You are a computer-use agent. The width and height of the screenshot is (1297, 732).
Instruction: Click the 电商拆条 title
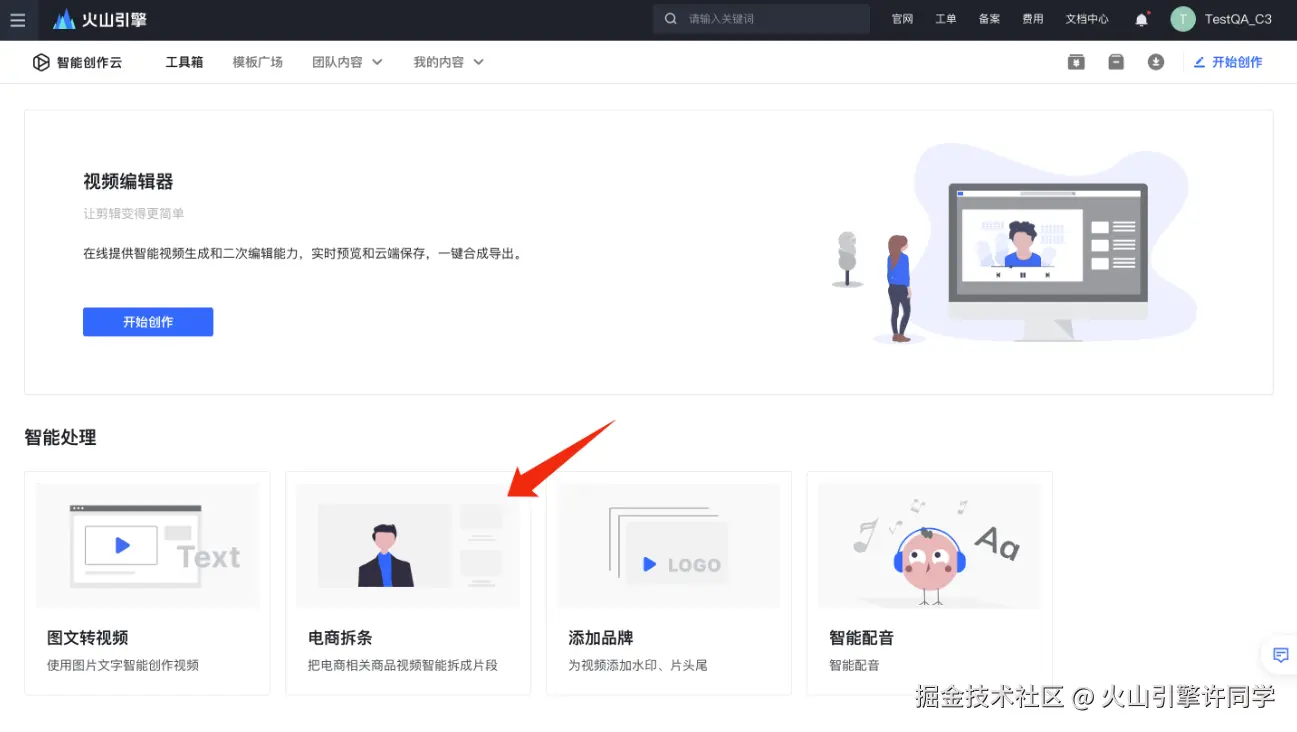(x=340, y=638)
